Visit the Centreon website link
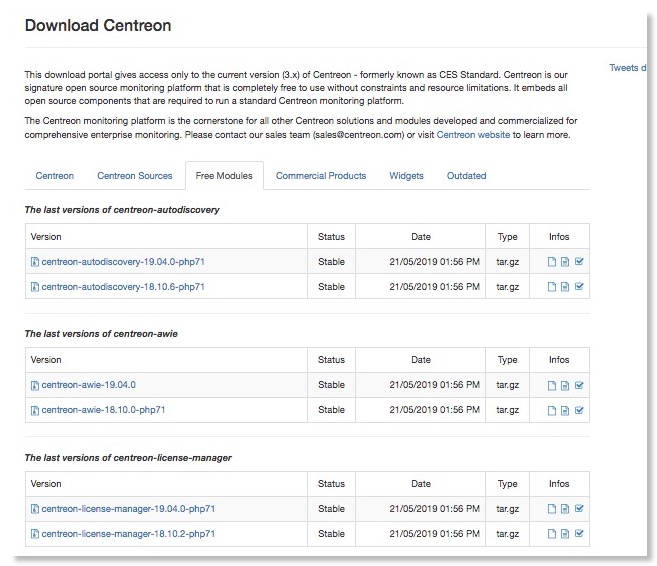The width and height of the screenshot is (657, 566). pyautogui.click(x=474, y=135)
